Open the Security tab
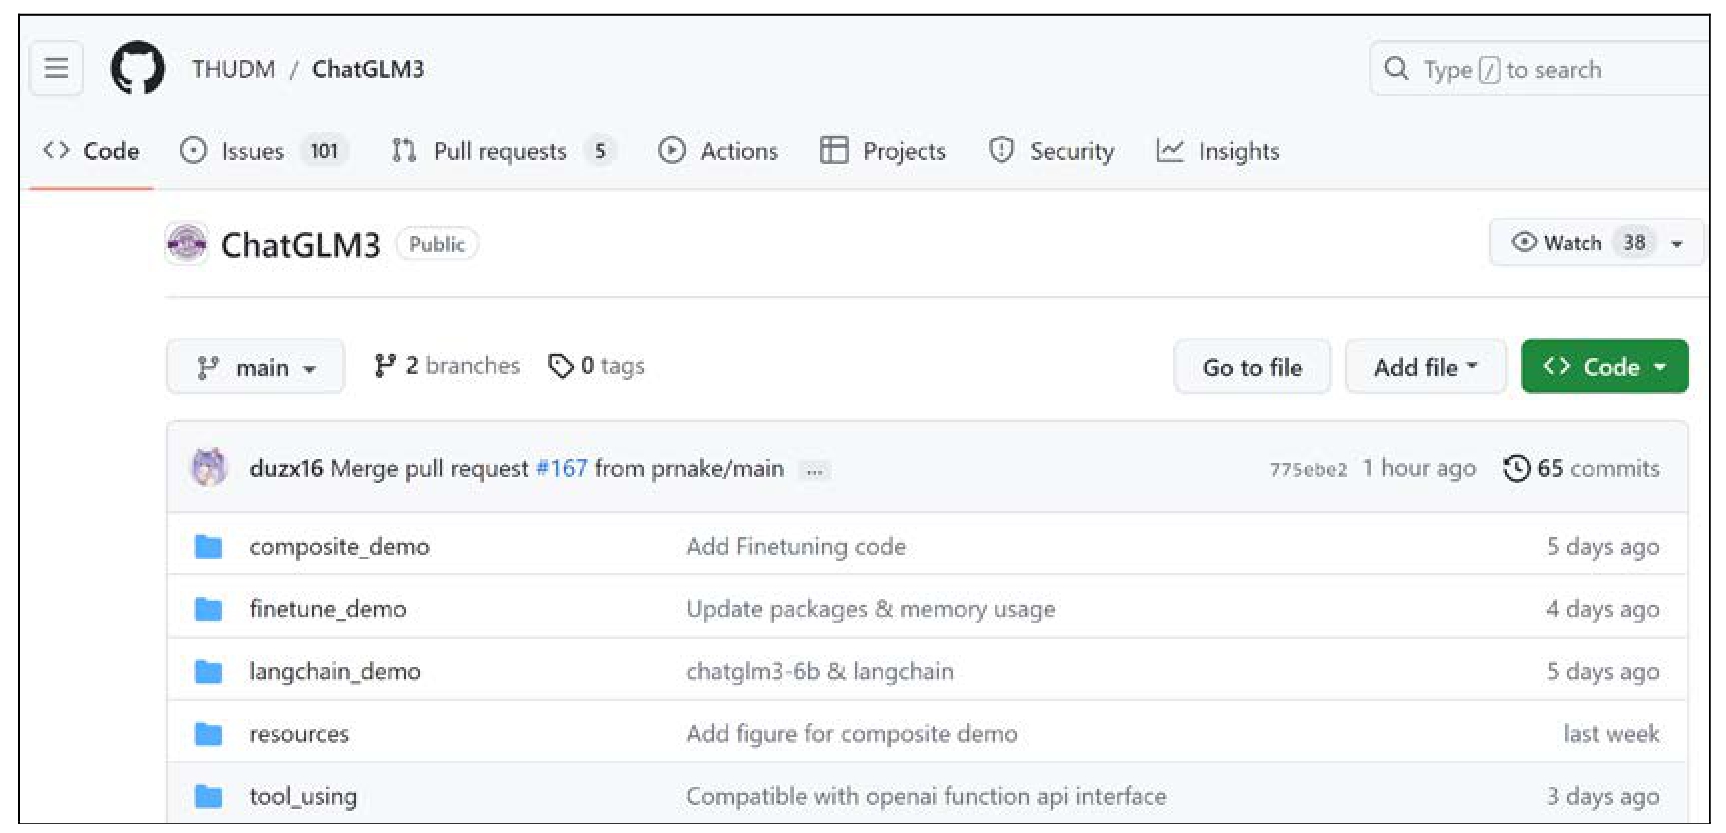 click(x=1051, y=151)
